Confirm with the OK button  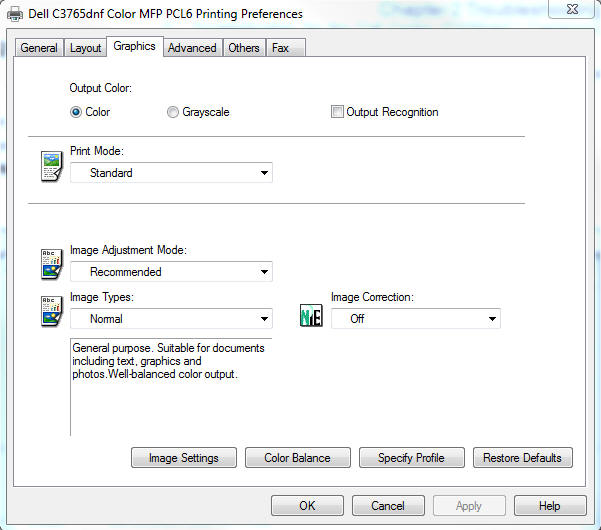point(307,505)
